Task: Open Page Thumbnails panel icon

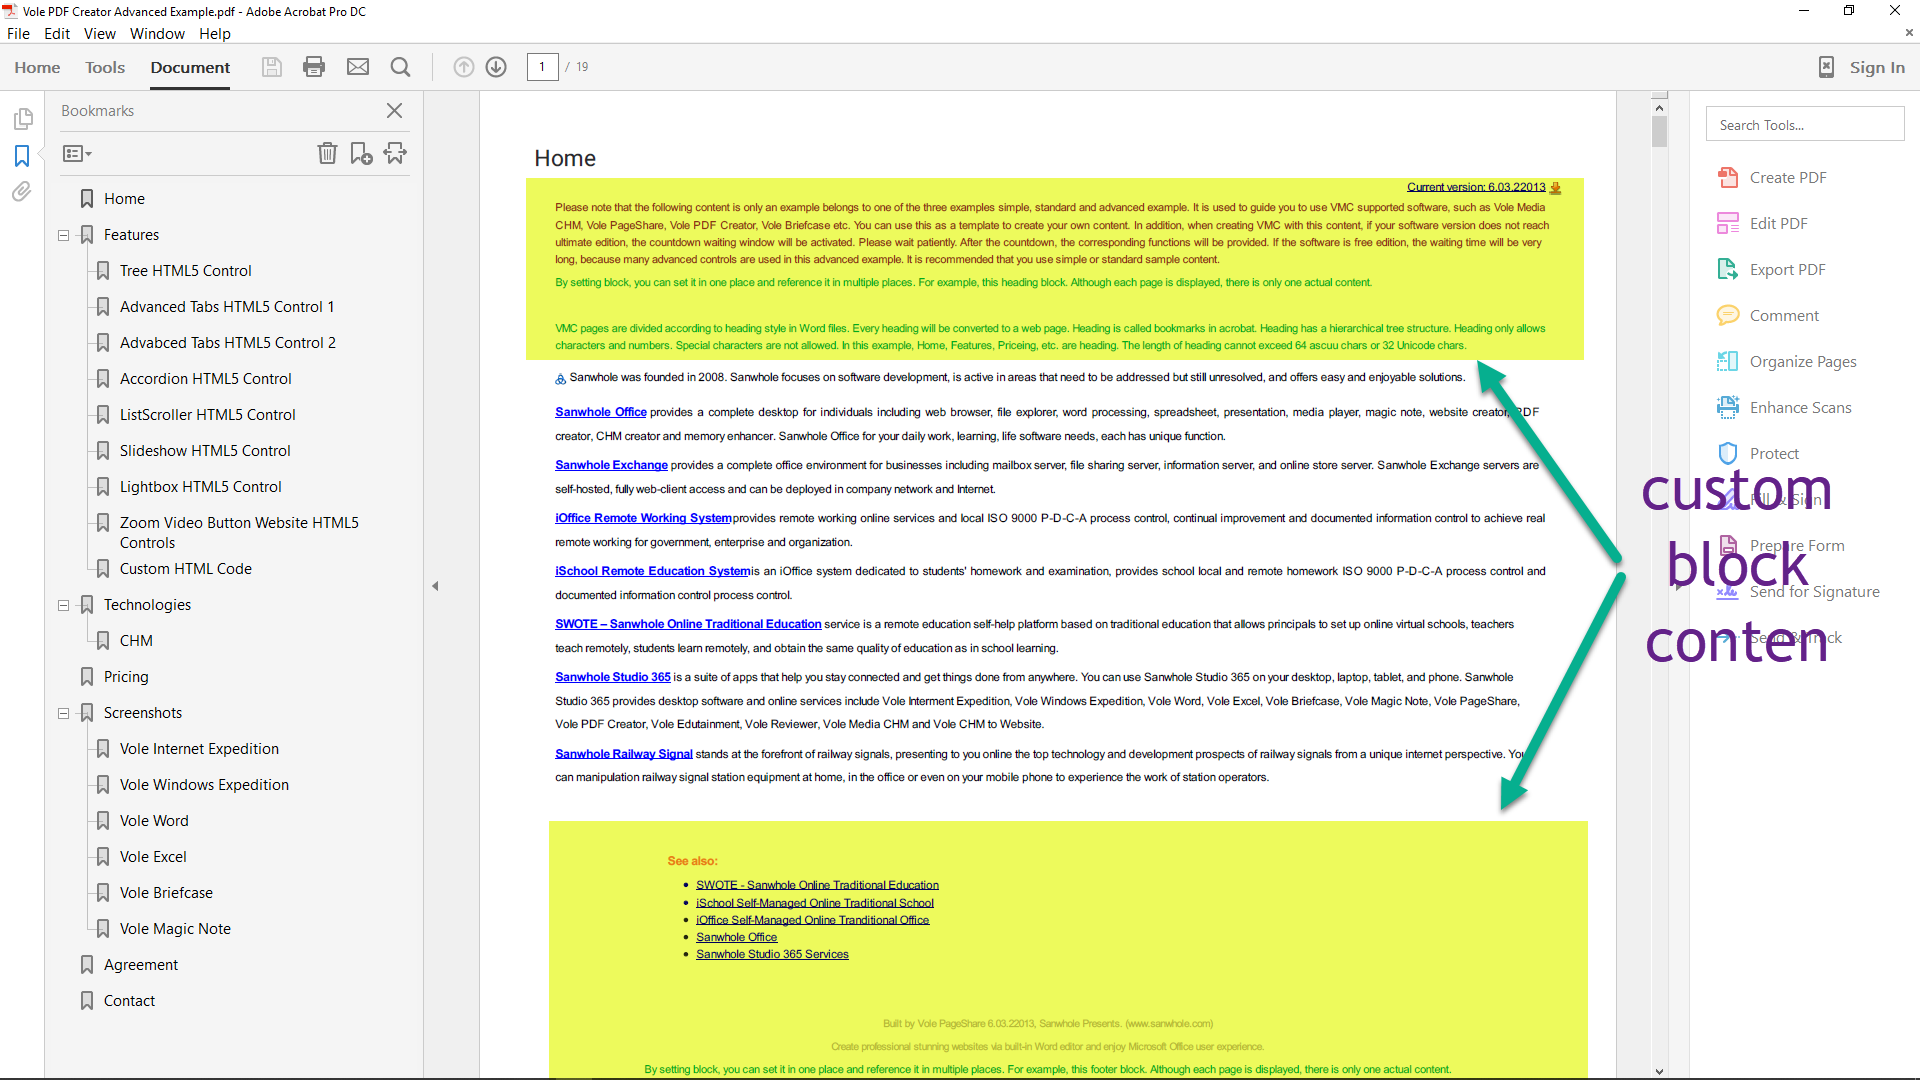Action: (23, 120)
